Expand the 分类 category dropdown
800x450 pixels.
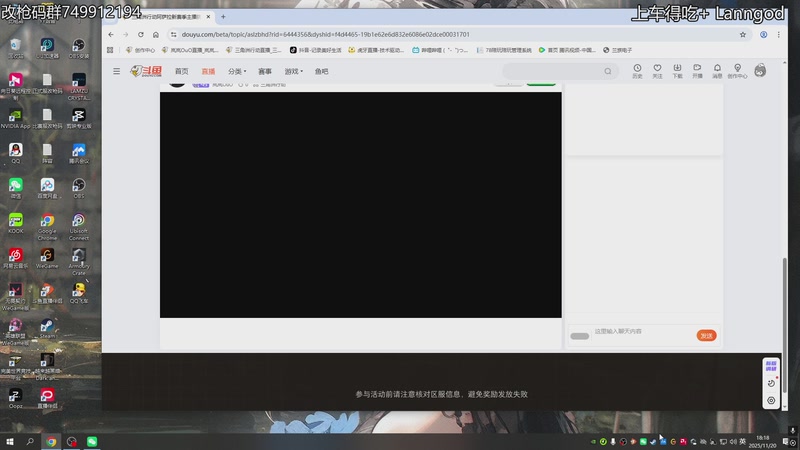click(237, 71)
